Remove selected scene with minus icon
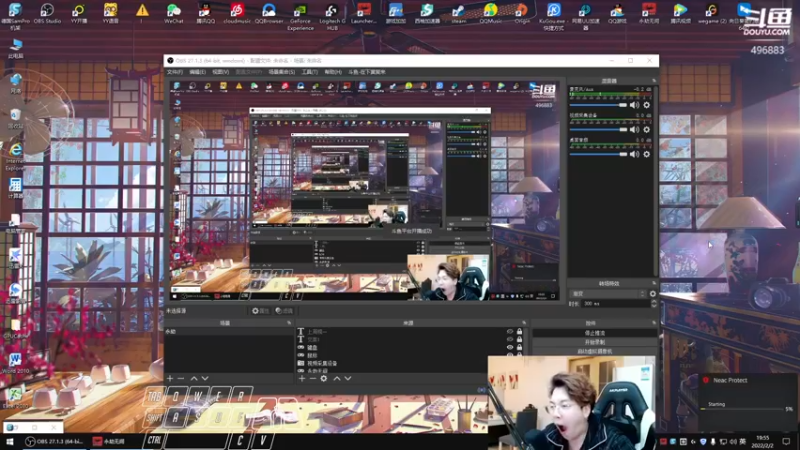Screen dimensions: 800x450 [x=181, y=379]
